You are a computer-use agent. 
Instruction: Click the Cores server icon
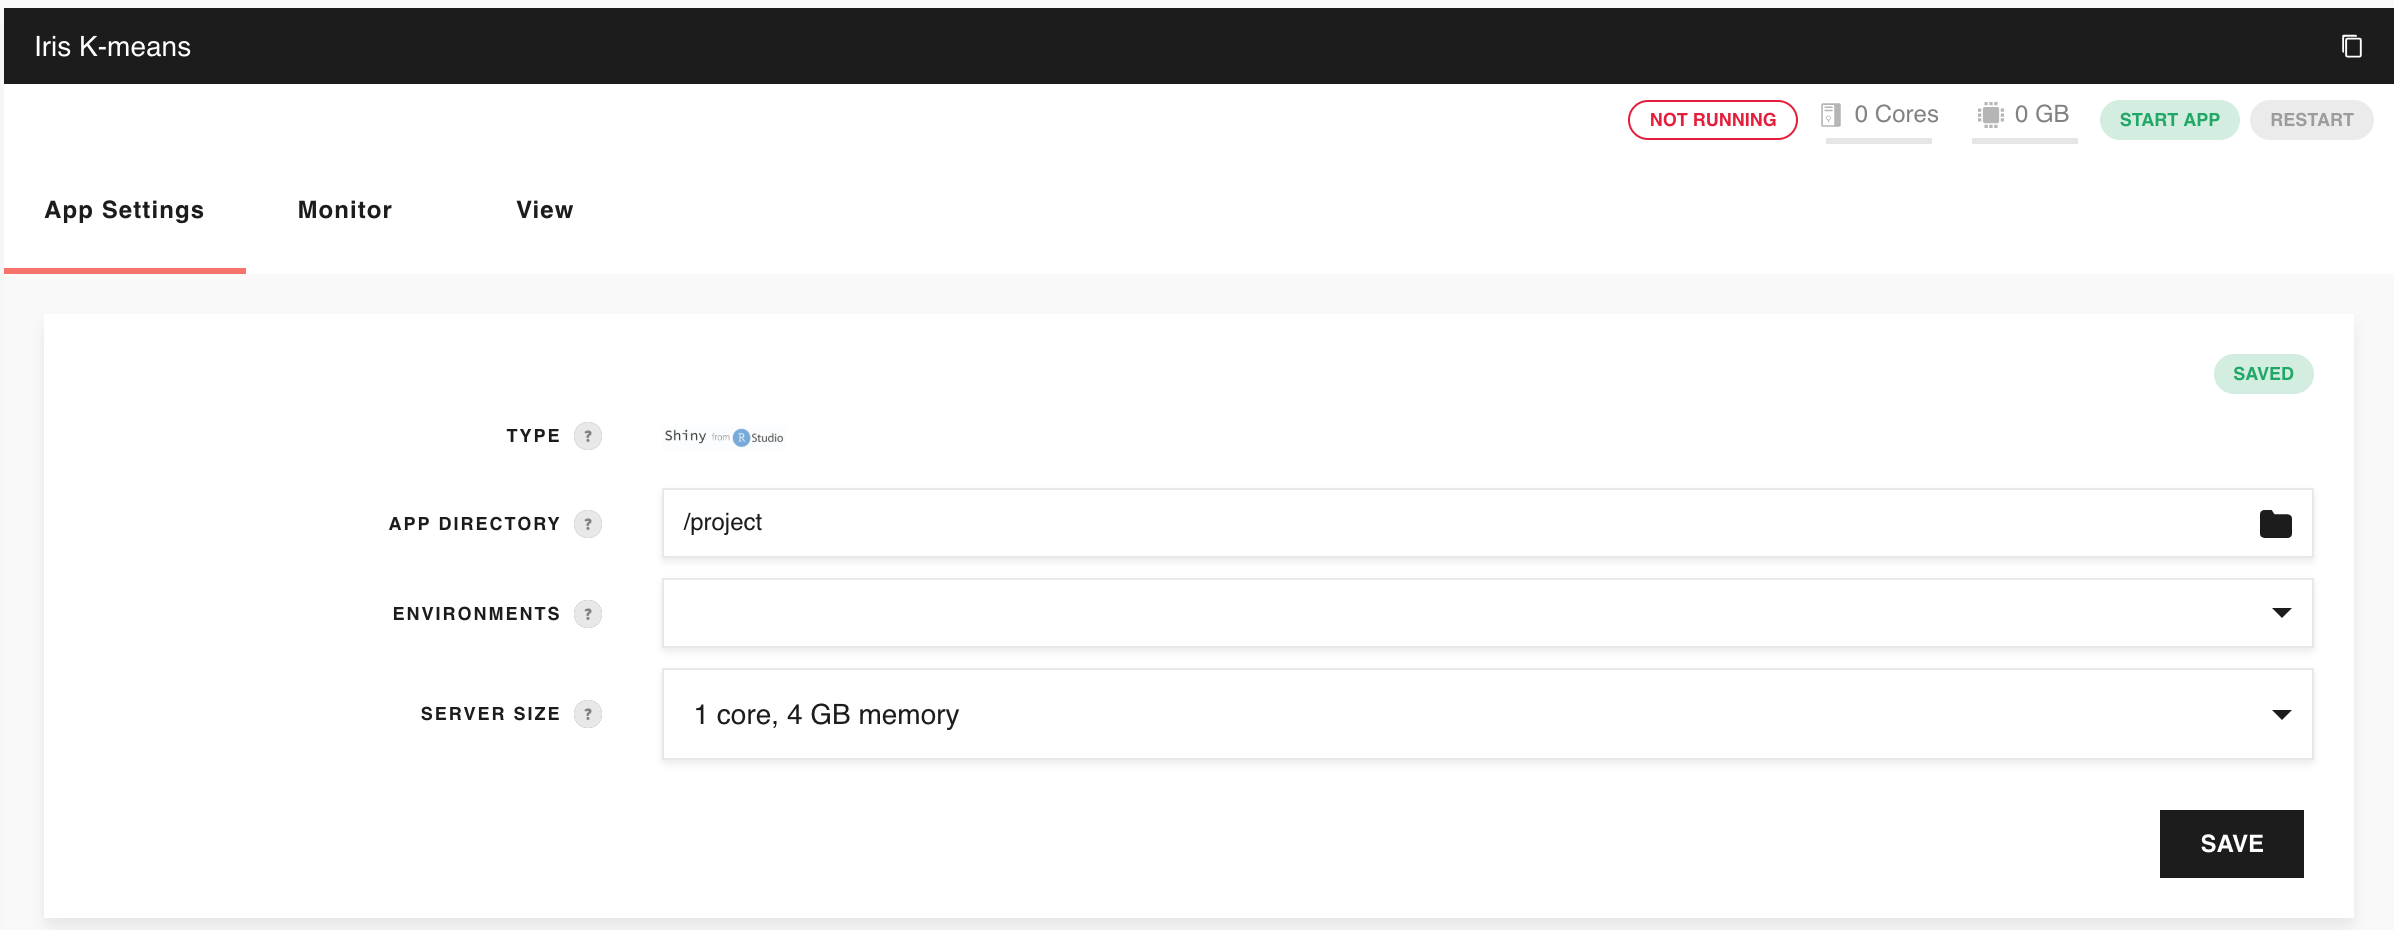point(1831,115)
